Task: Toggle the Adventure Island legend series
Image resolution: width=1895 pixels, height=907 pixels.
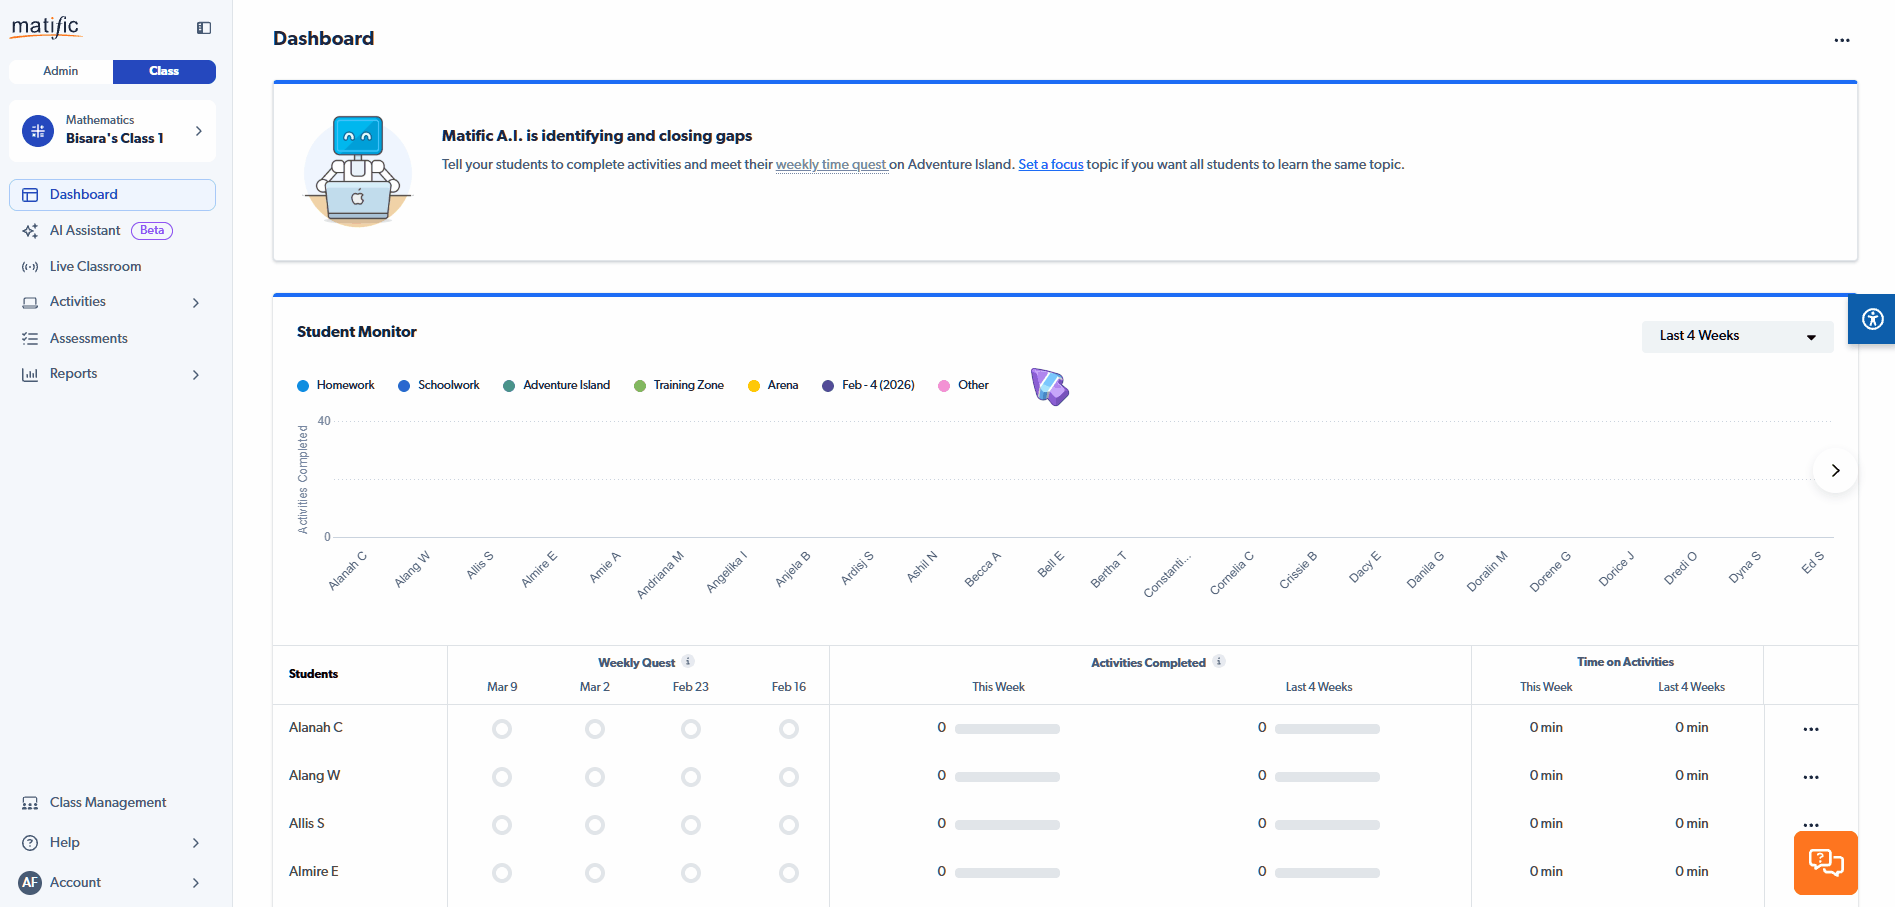Action: [556, 385]
